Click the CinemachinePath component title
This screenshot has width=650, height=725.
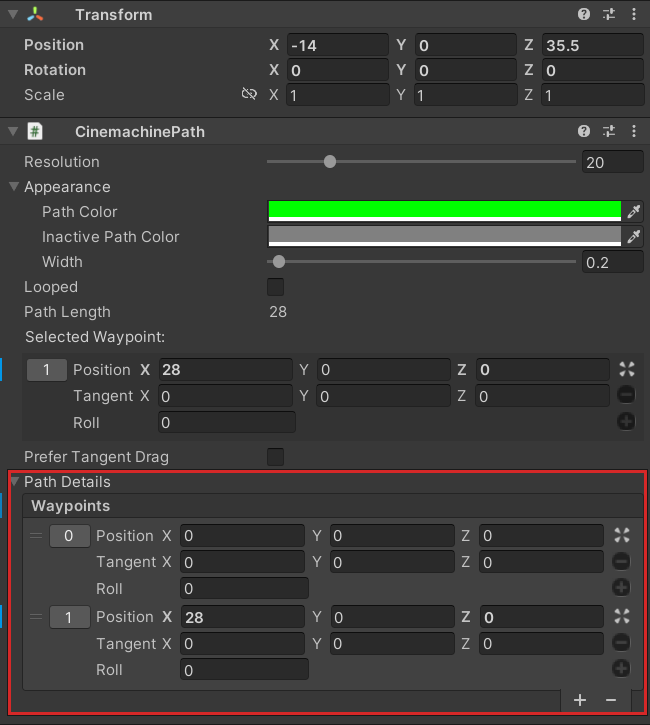tap(140, 131)
